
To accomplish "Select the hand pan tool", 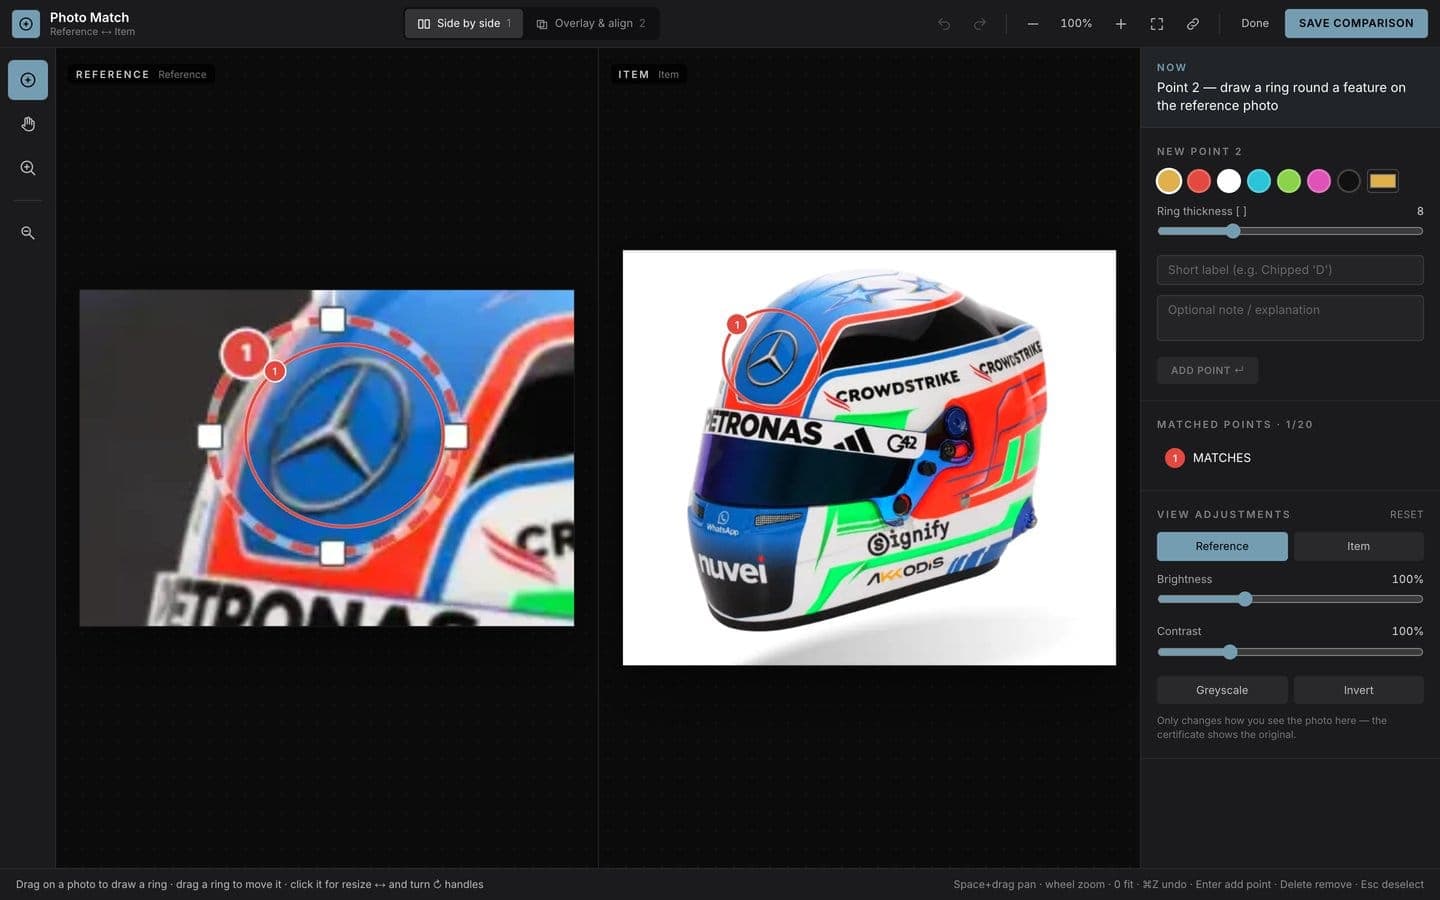I will (28, 124).
